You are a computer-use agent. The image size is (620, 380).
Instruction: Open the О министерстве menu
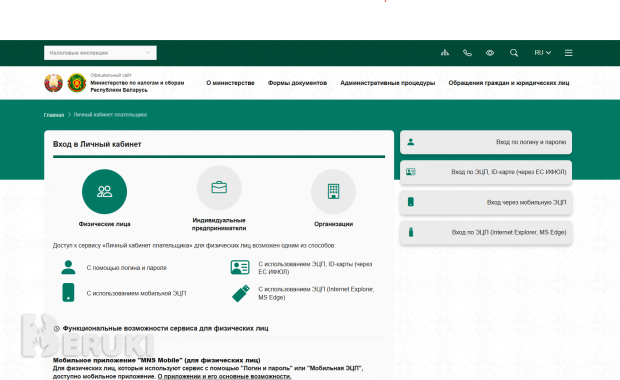(230, 83)
